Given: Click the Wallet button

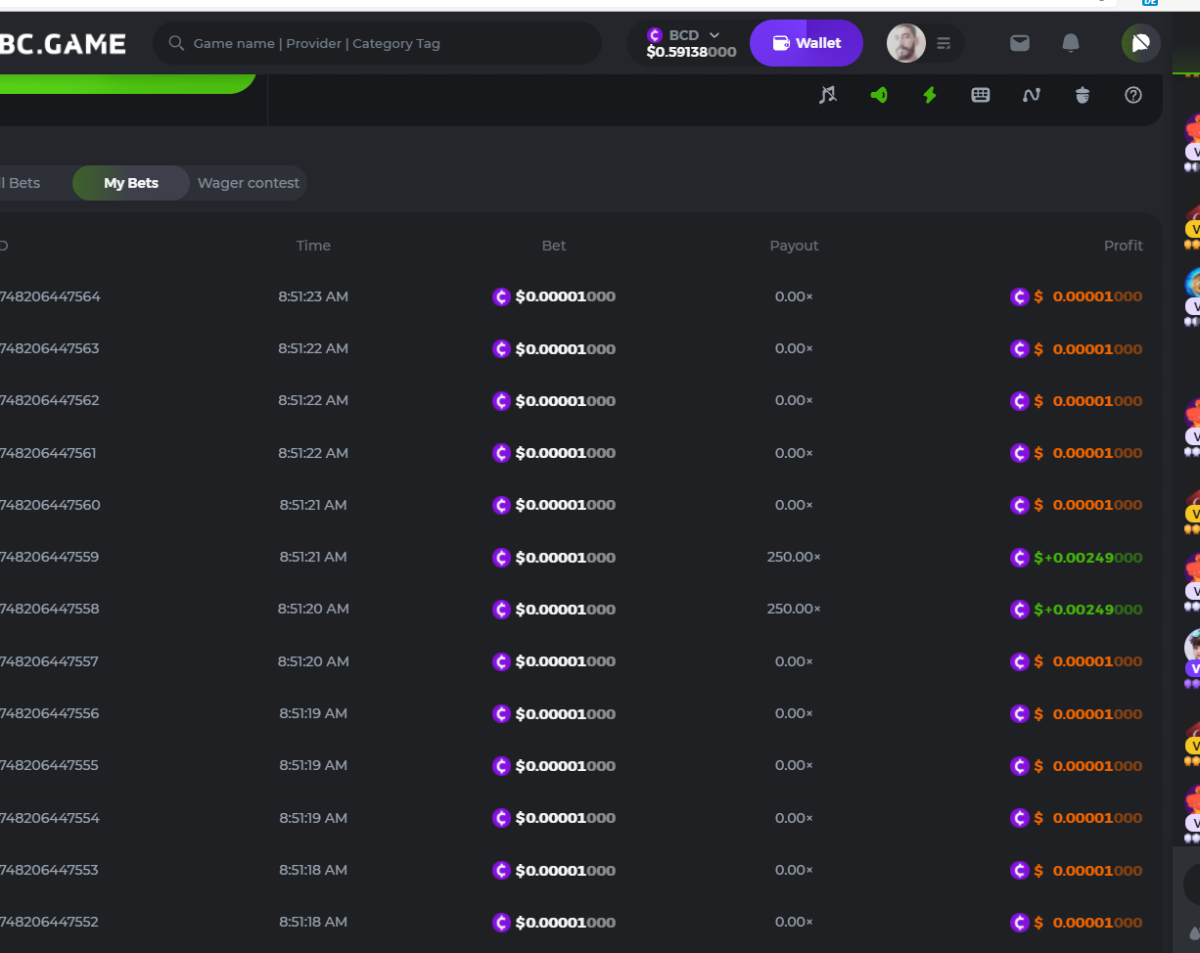Looking at the screenshot, I should coord(806,43).
